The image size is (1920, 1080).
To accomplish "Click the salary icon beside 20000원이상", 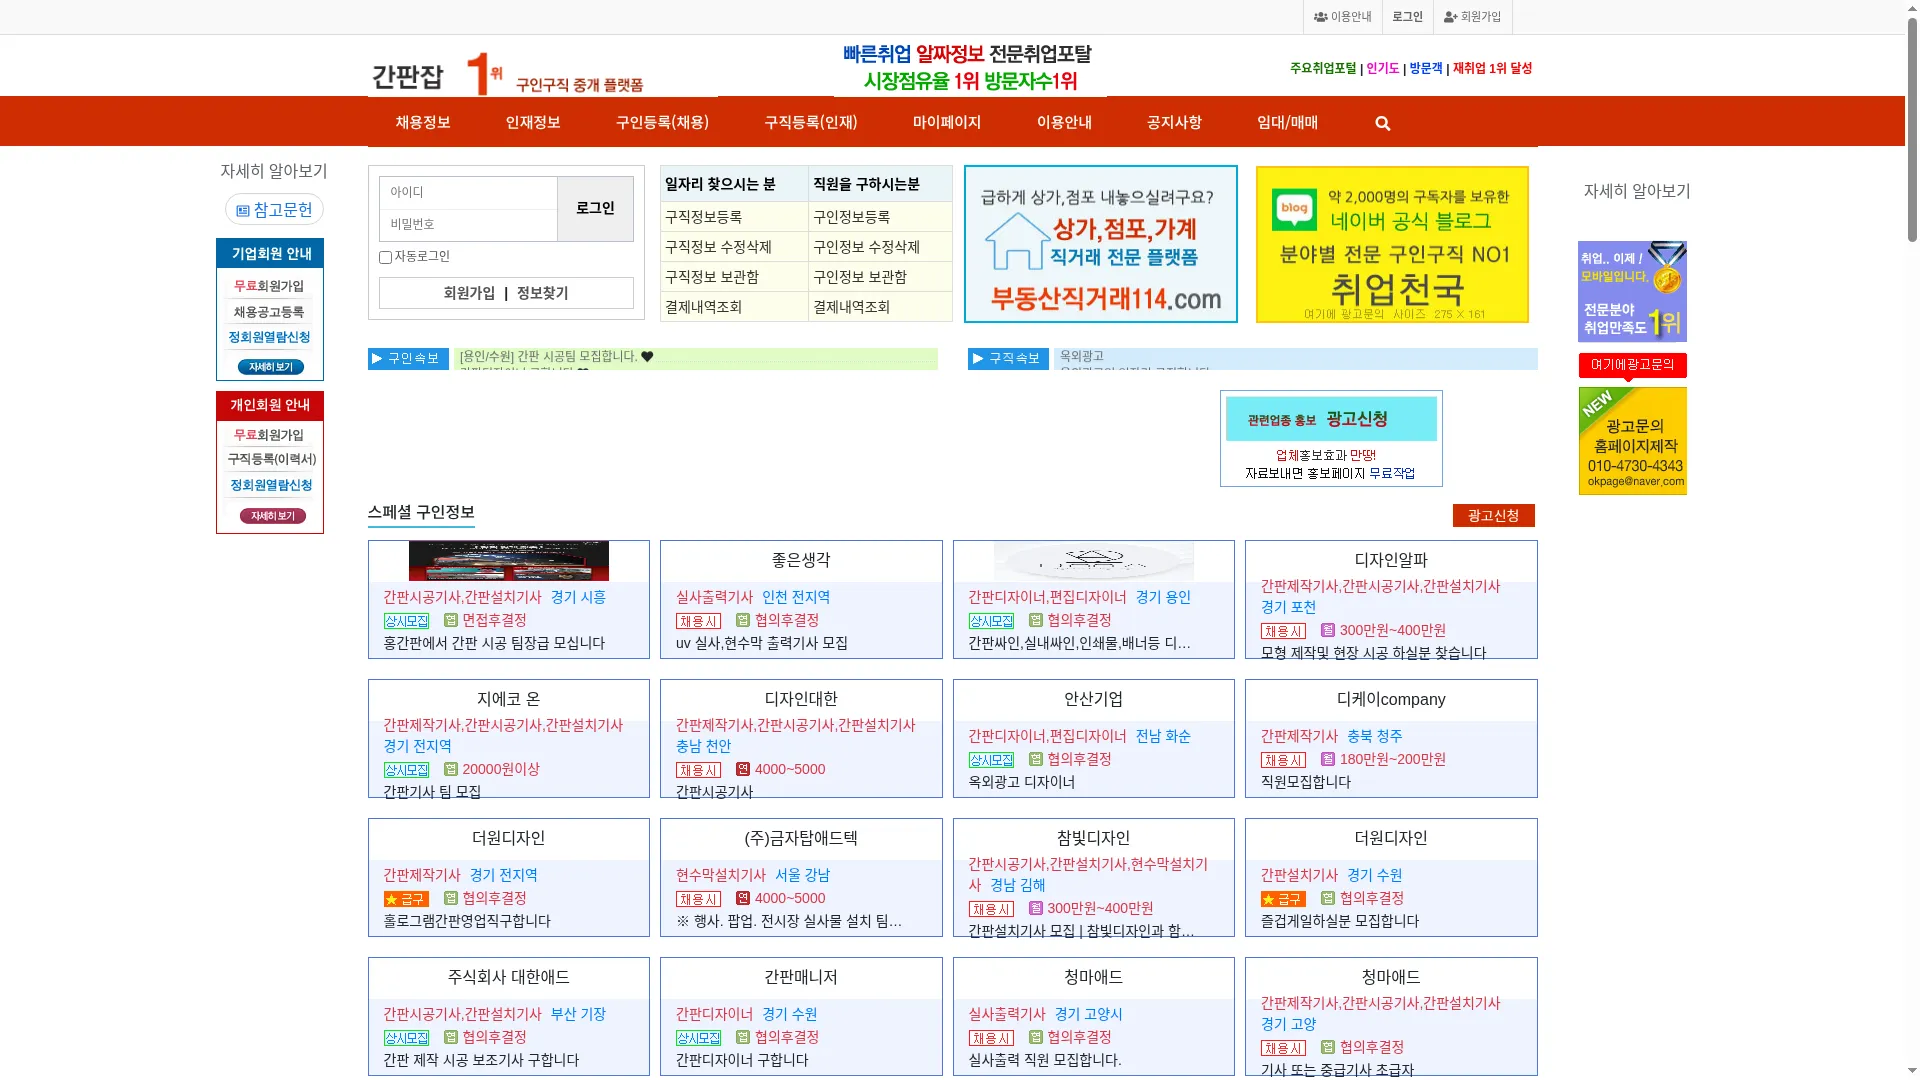I will click(x=451, y=769).
